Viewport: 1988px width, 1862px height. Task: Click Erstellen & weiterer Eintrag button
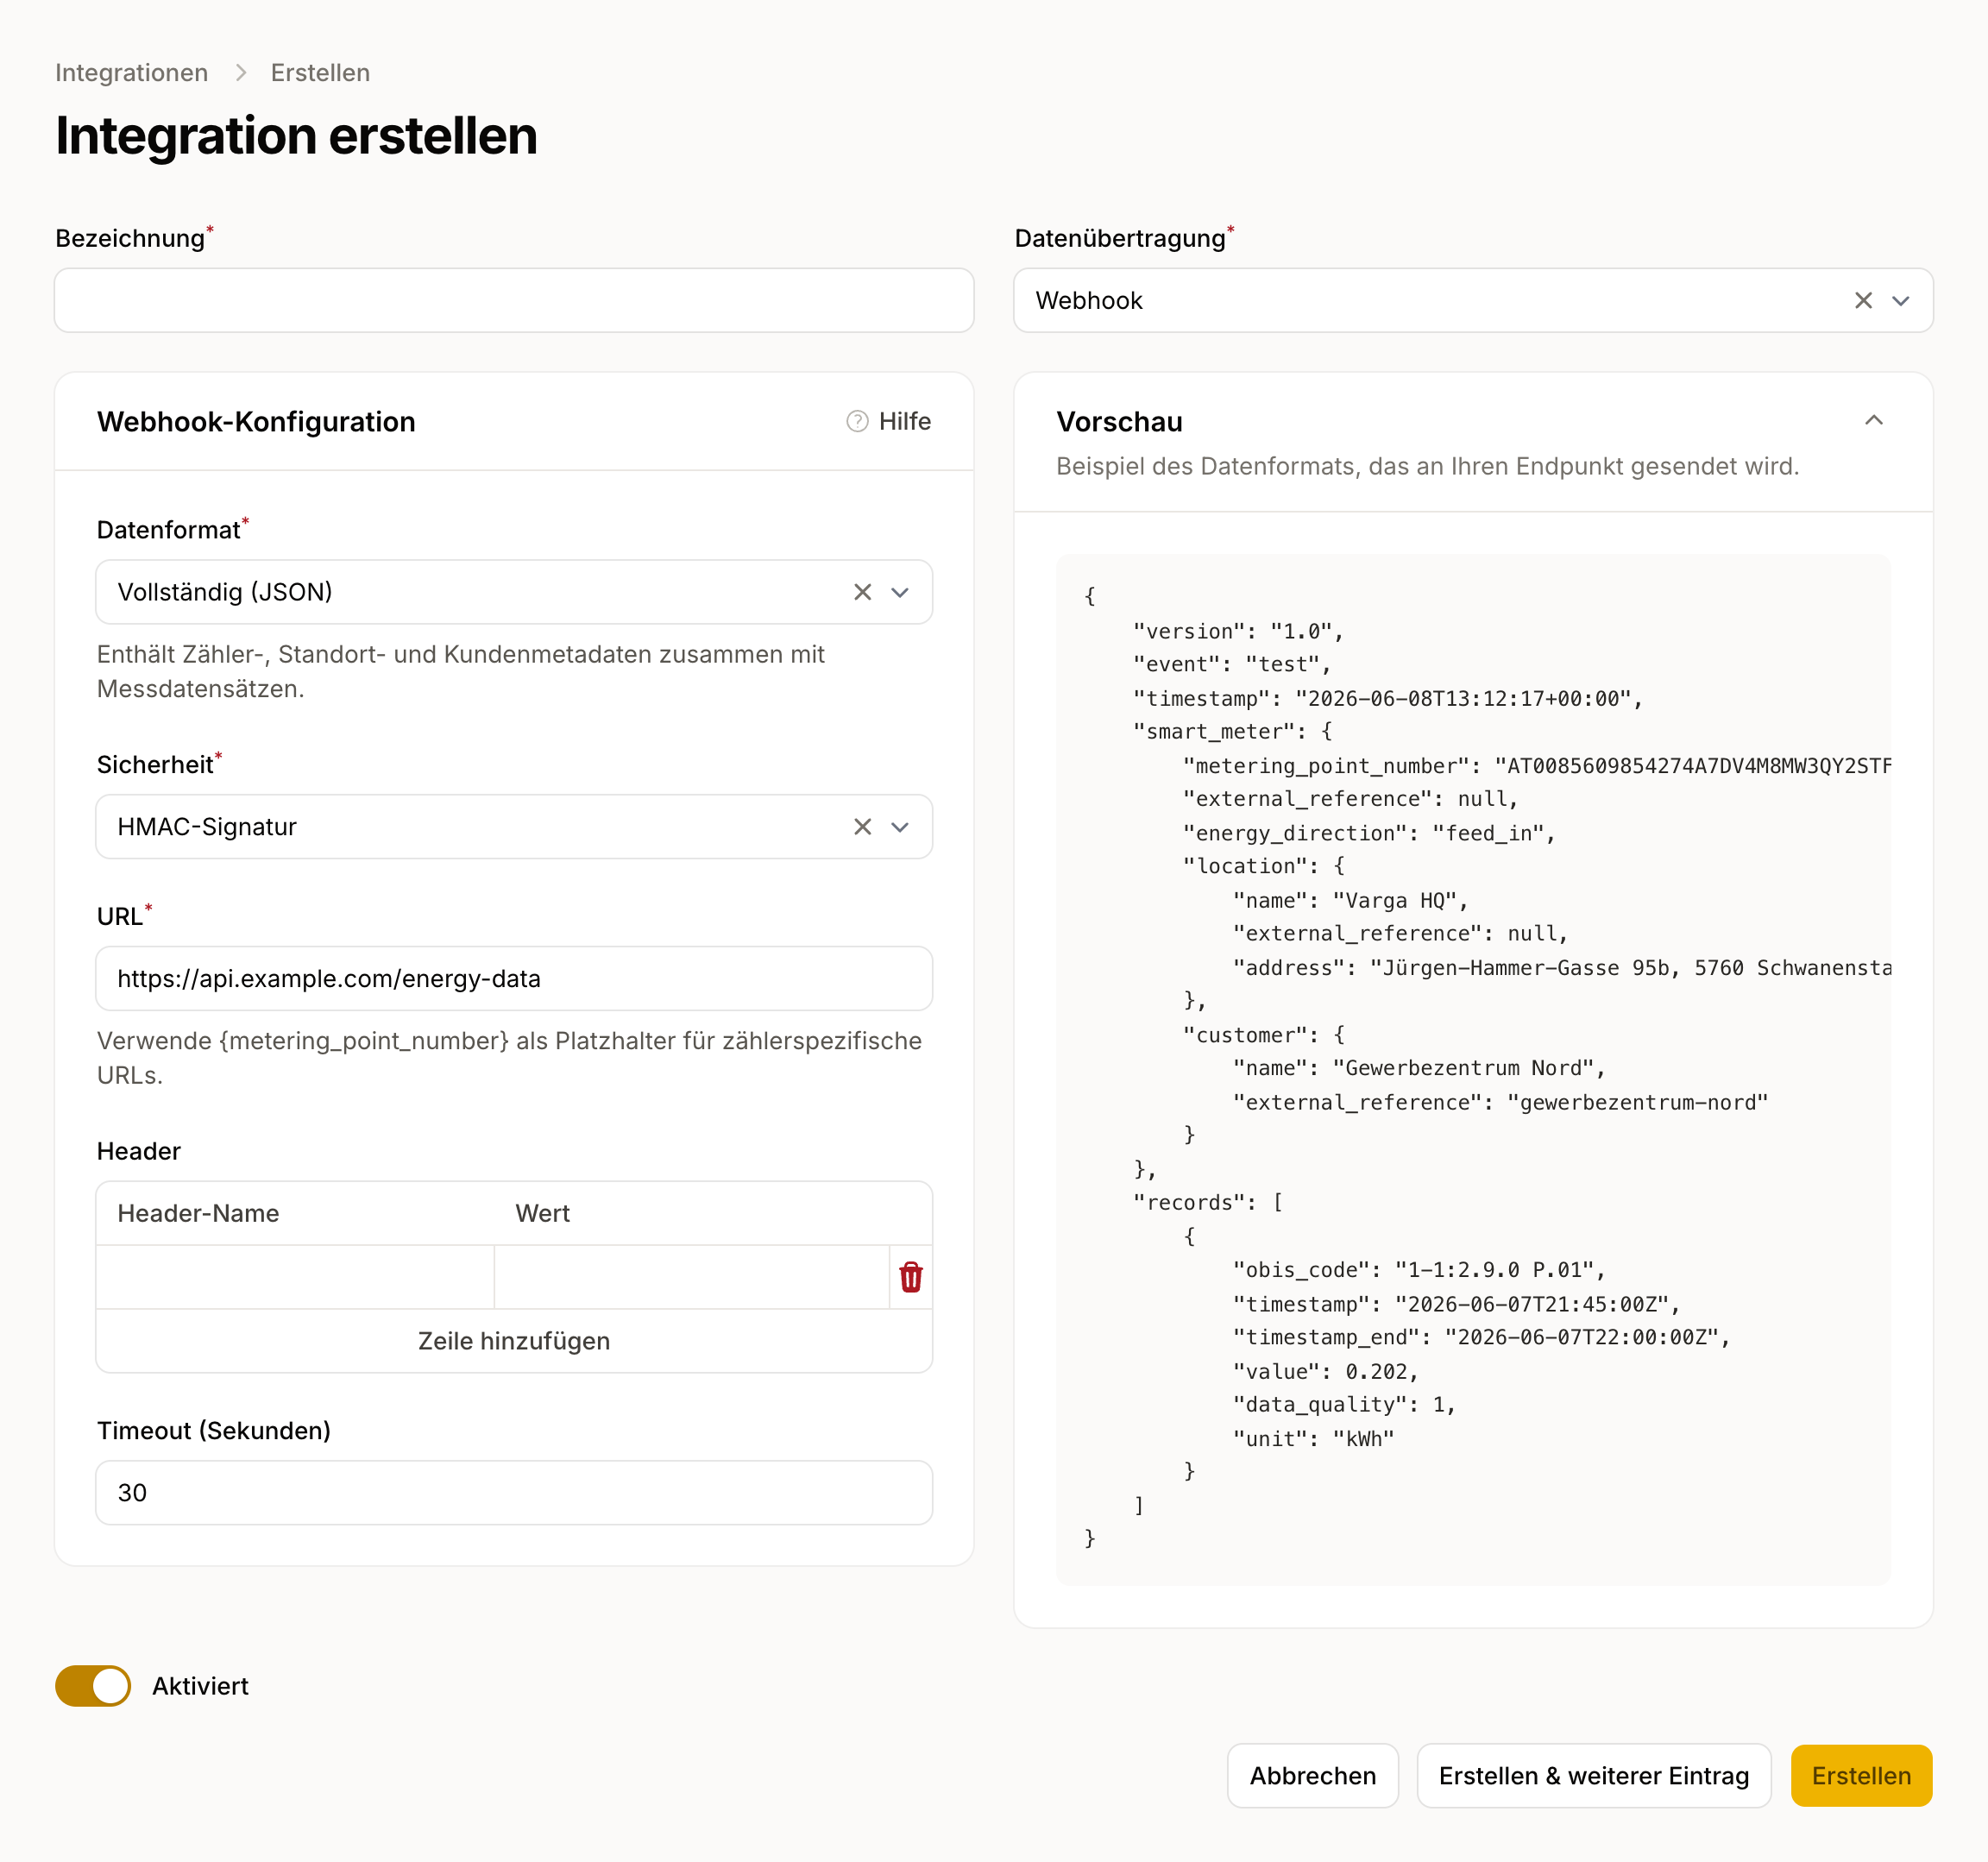point(1593,1776)
